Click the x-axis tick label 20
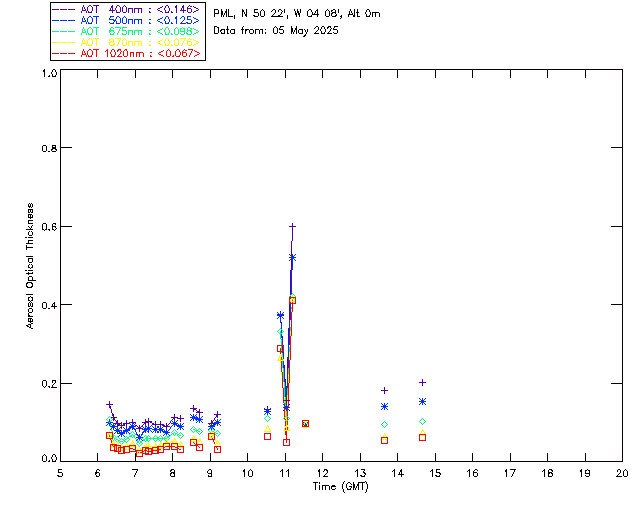 pyautogui.click(x=622, y=473)
